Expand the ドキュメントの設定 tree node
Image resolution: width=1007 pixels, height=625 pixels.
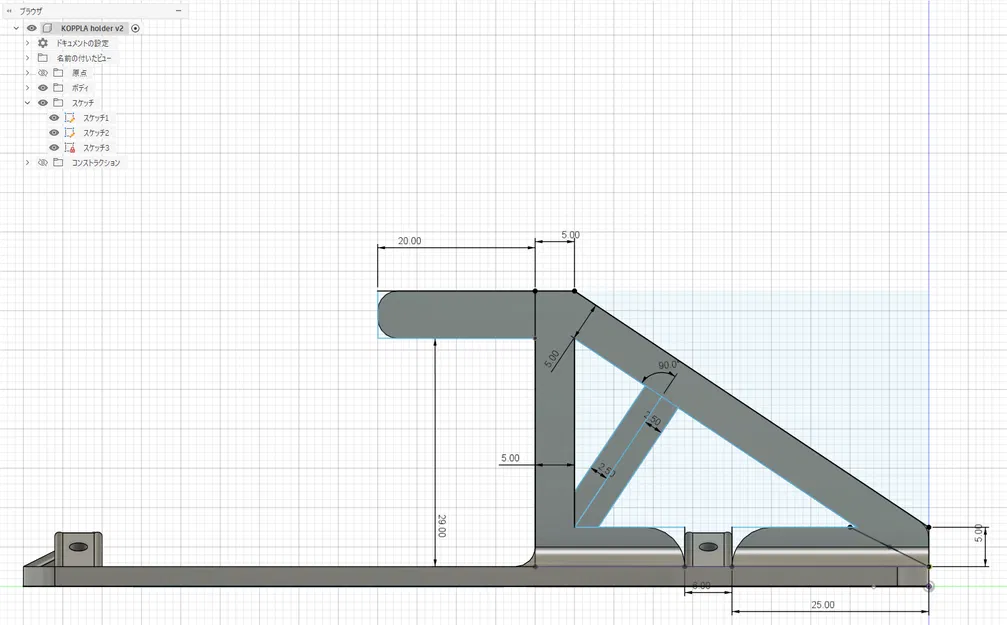[x=27, y=44]
